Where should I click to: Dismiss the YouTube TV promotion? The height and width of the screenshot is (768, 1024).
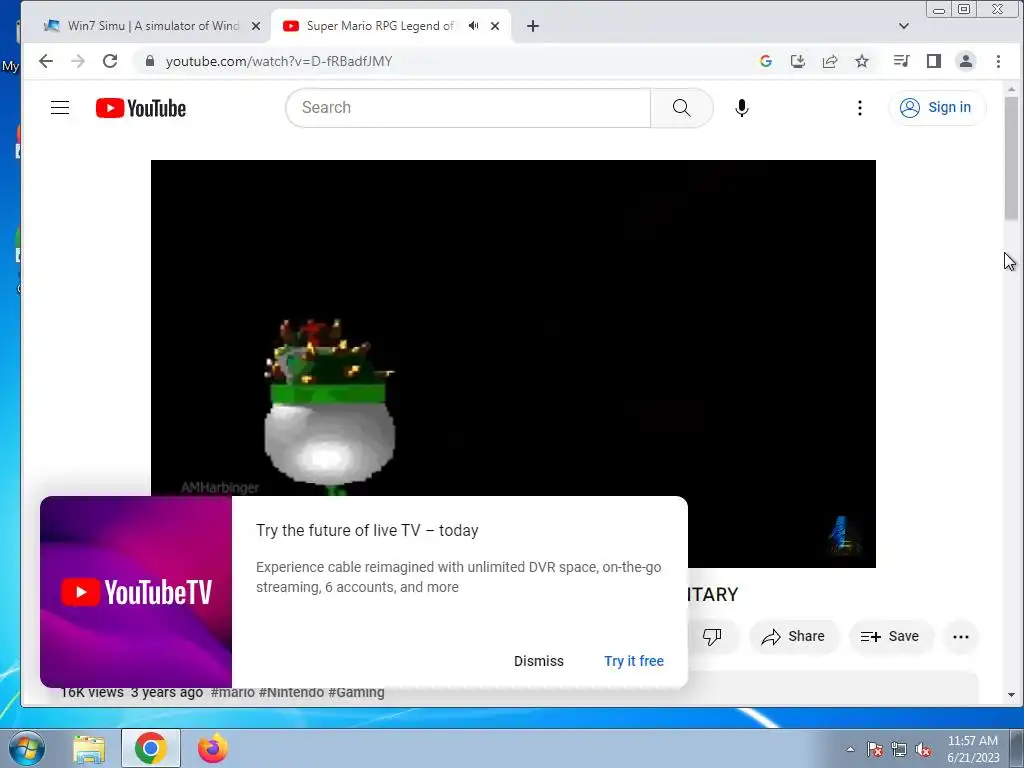pos(539,661)
